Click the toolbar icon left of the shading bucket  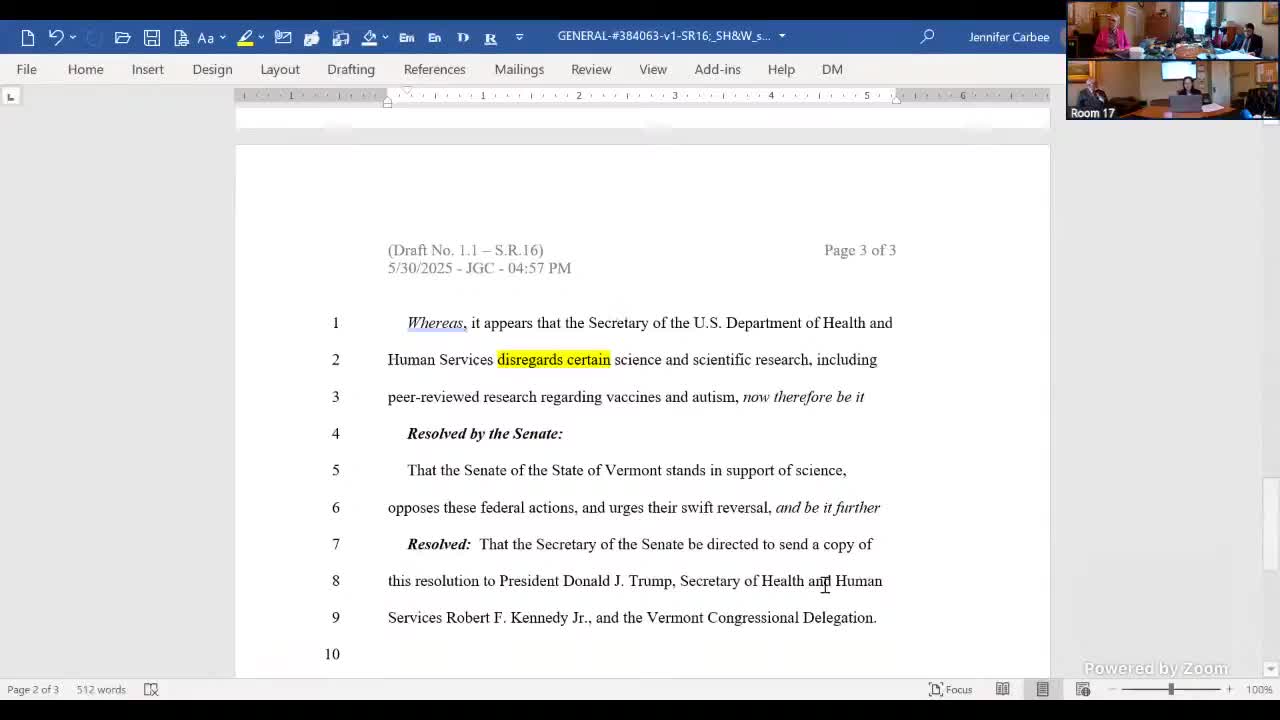point(341,37)
